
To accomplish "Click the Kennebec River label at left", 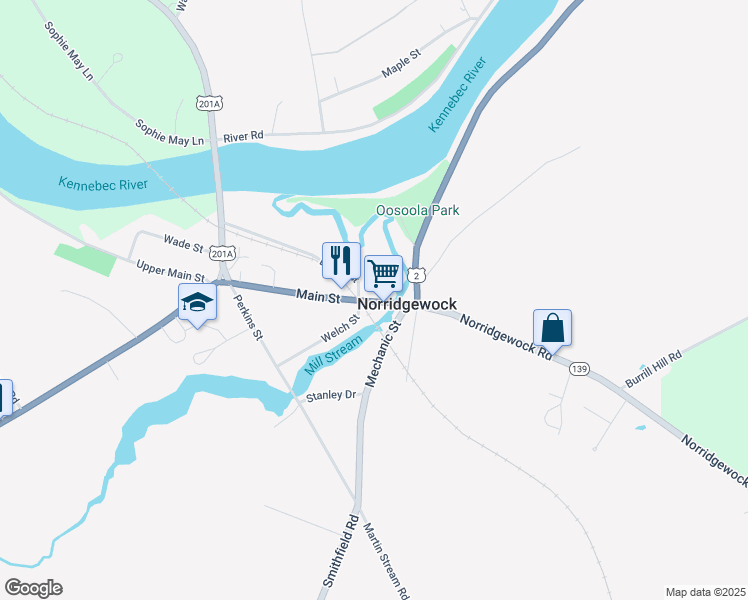I will 103,184.
